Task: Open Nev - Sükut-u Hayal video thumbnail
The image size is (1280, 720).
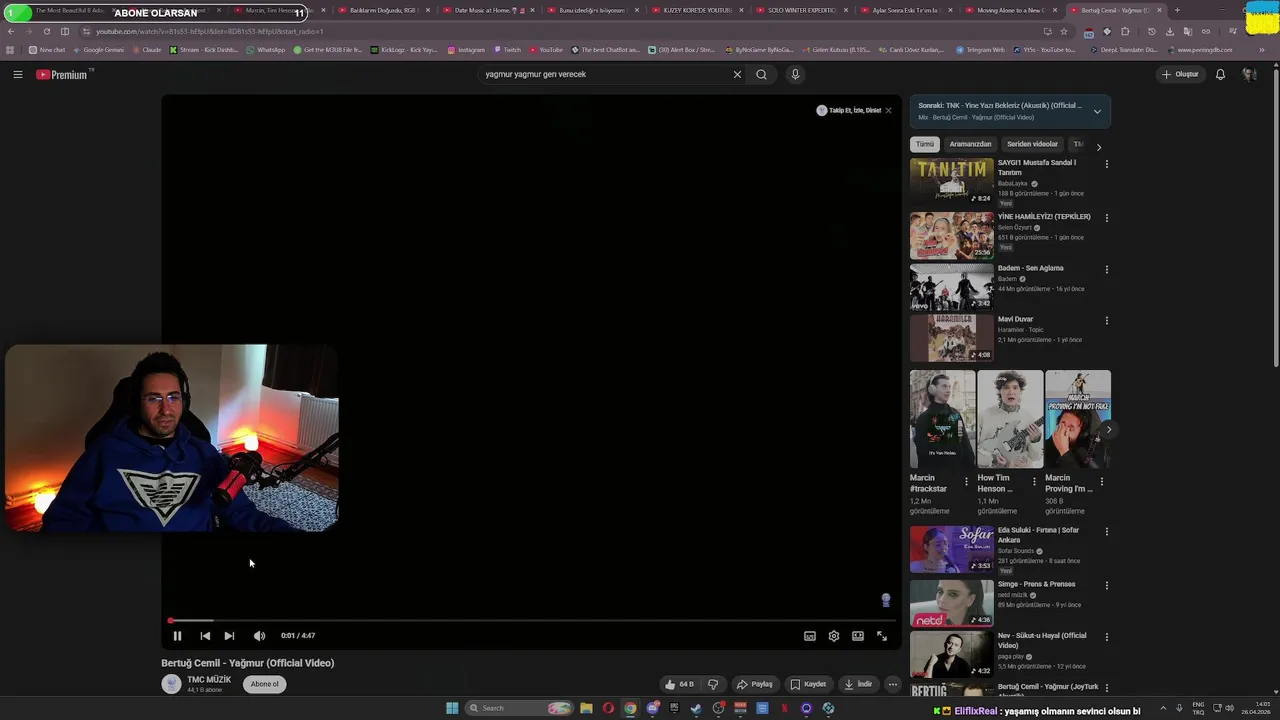Action: [x=952, y=655]
